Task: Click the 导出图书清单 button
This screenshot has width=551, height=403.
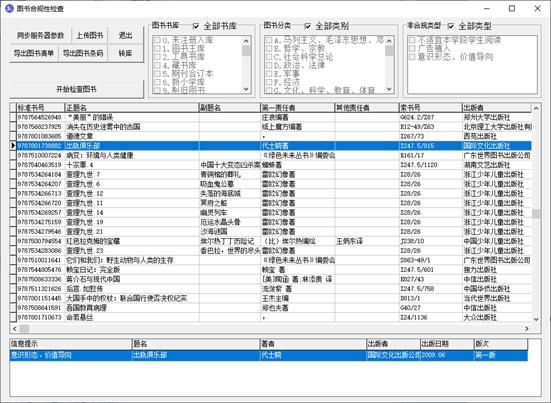Action: (34, 53)
